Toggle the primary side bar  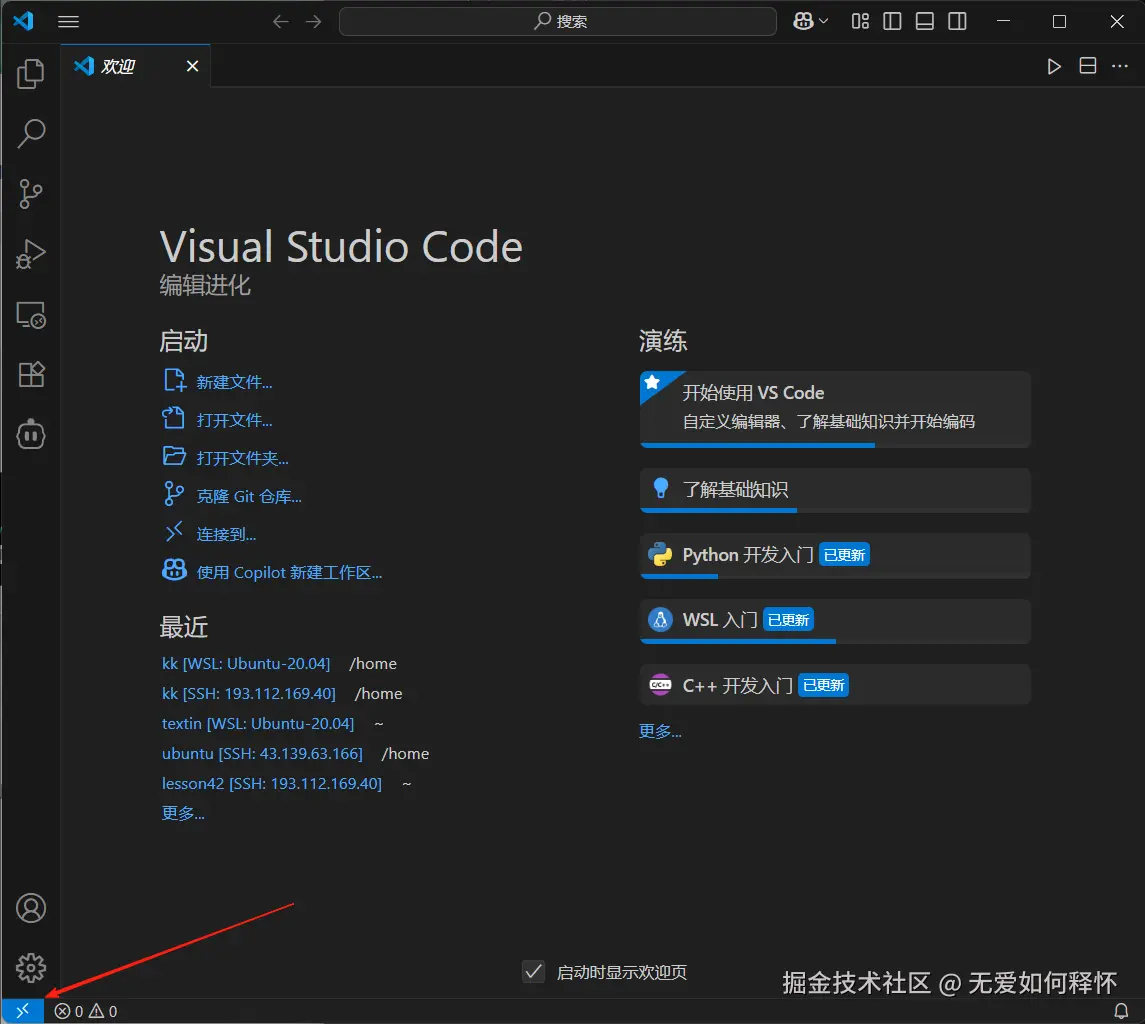892,21
